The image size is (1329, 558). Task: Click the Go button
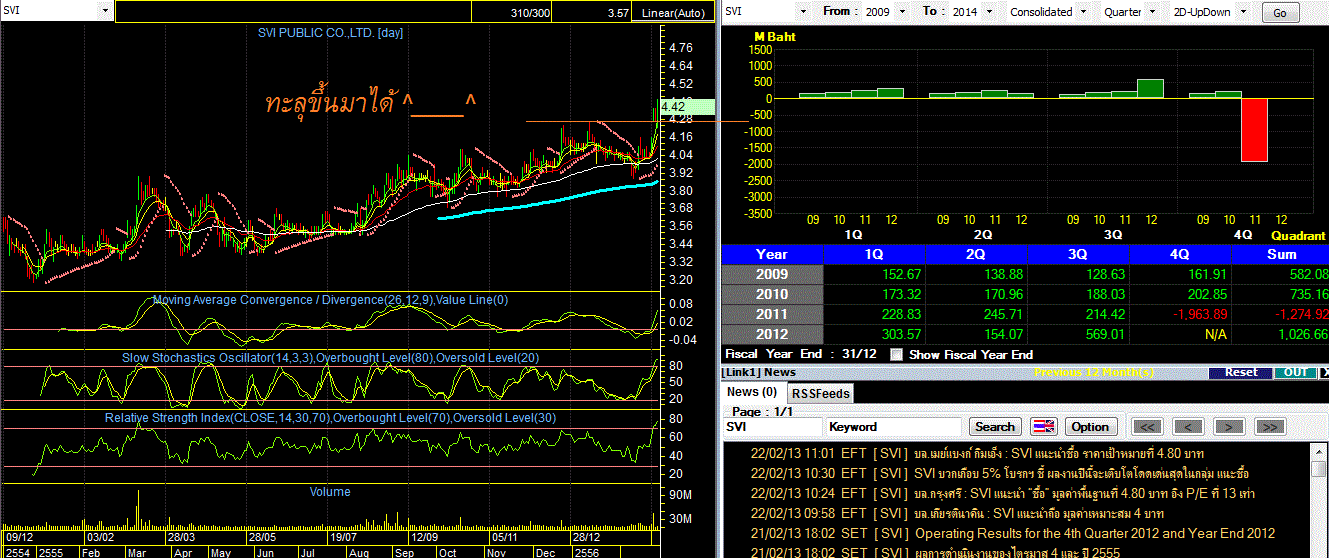tap(1280, 13)
